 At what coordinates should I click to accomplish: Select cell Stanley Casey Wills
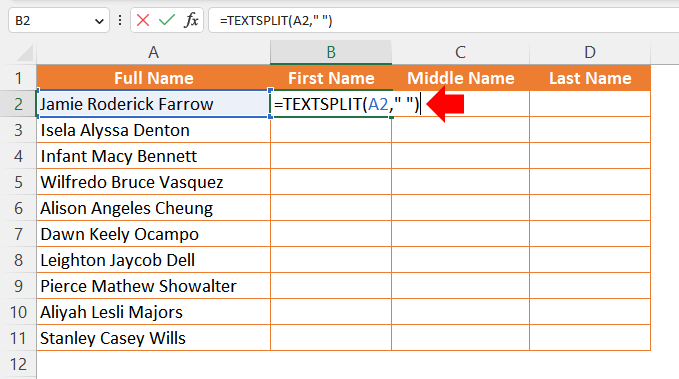pyautogui.click(x=153, y=338)
